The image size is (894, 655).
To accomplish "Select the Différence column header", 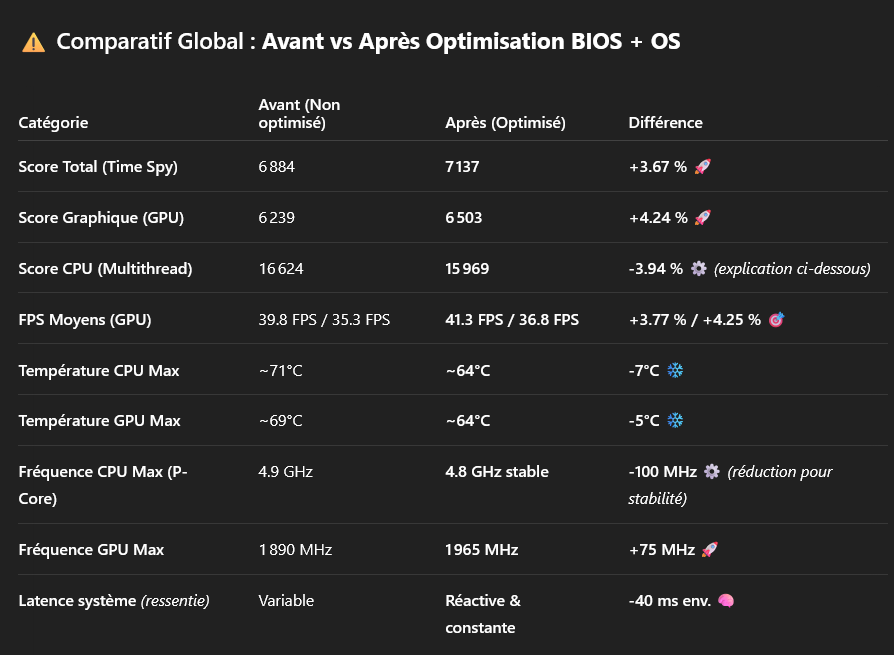I will click(665, 123).
